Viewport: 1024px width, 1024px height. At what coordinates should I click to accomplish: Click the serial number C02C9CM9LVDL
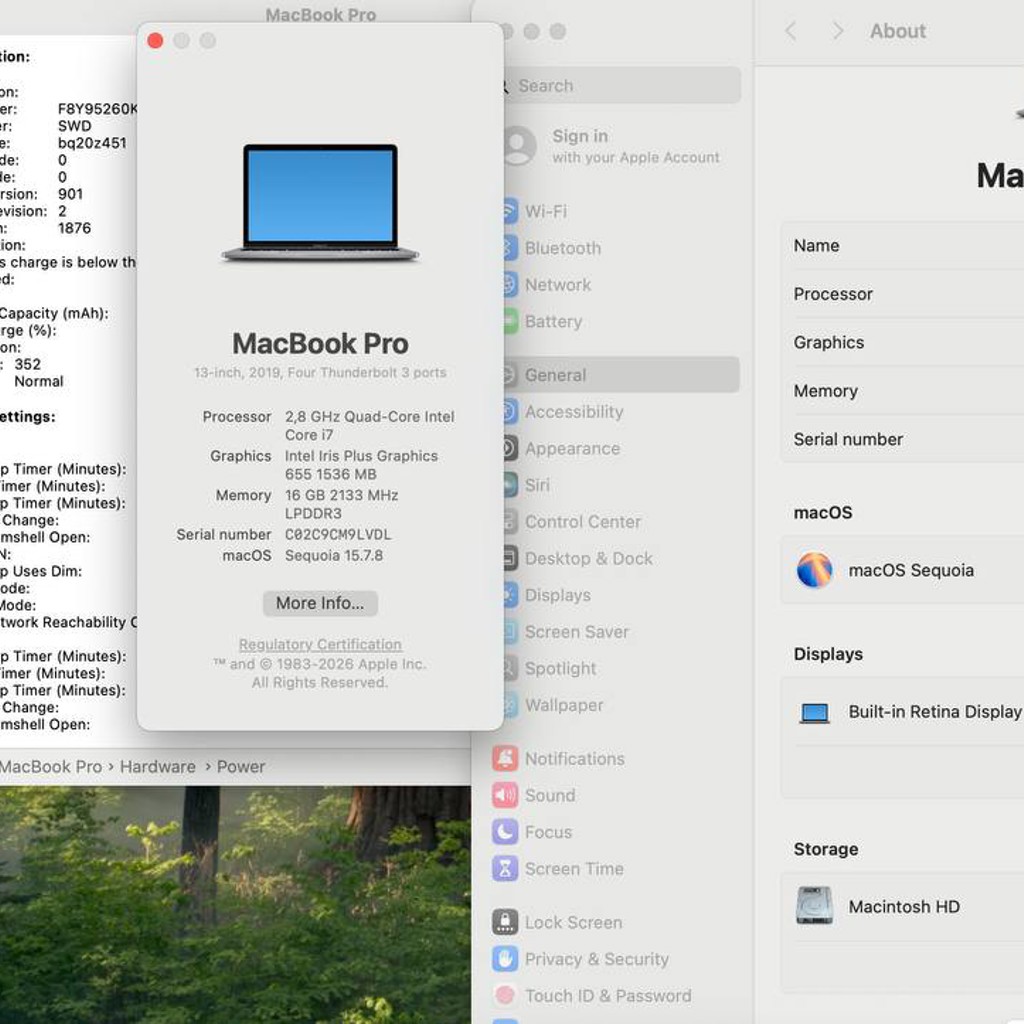(338, 535)
